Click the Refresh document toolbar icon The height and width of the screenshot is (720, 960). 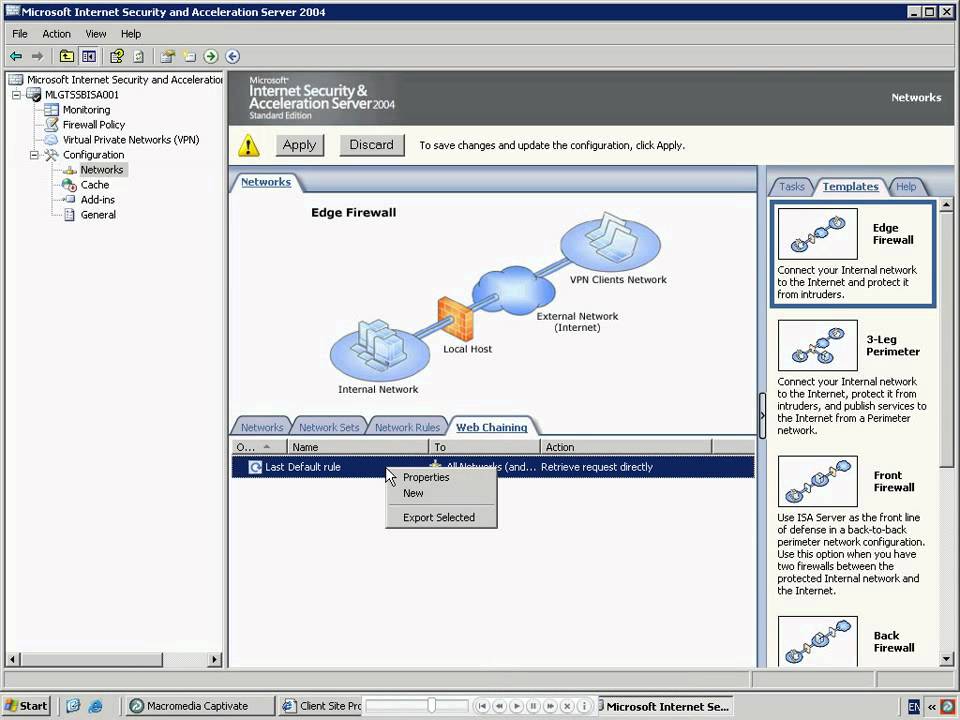pos(138,56)
